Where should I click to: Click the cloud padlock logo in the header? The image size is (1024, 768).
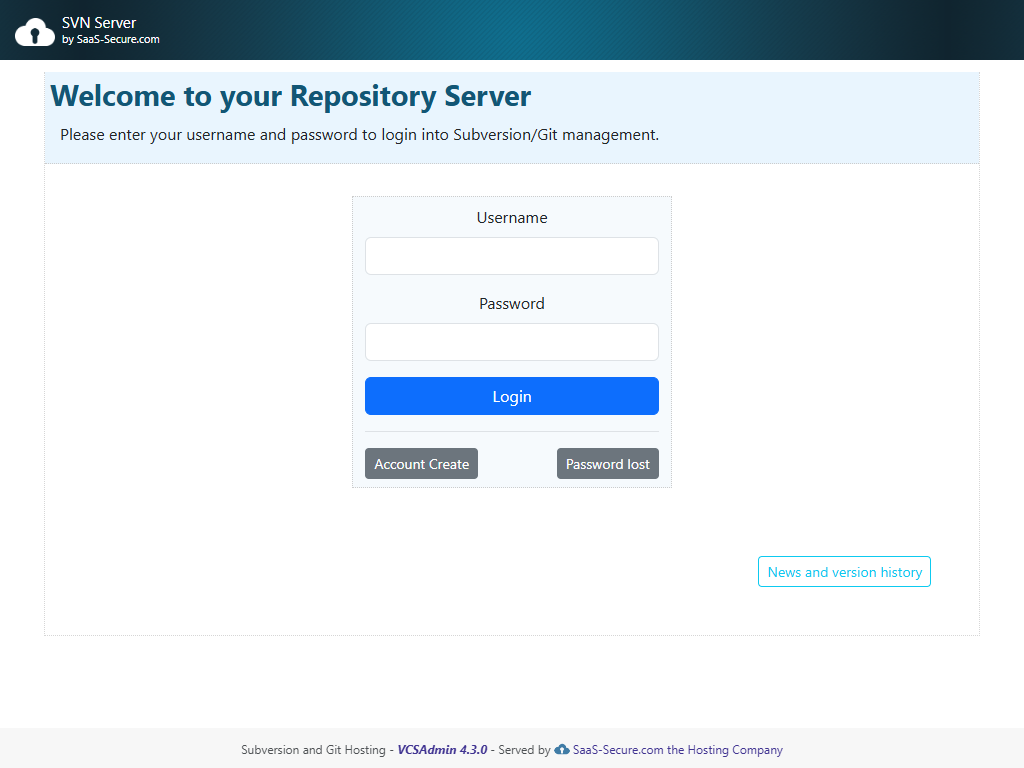(35, 30)
